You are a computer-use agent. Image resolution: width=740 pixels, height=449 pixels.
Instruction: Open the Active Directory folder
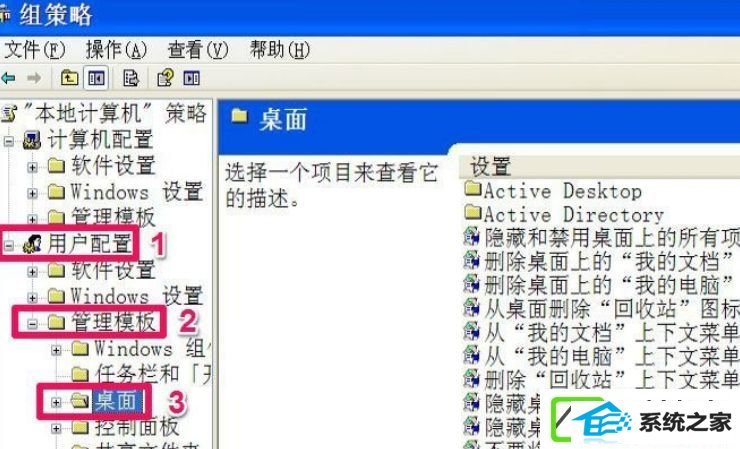[574, 215]
